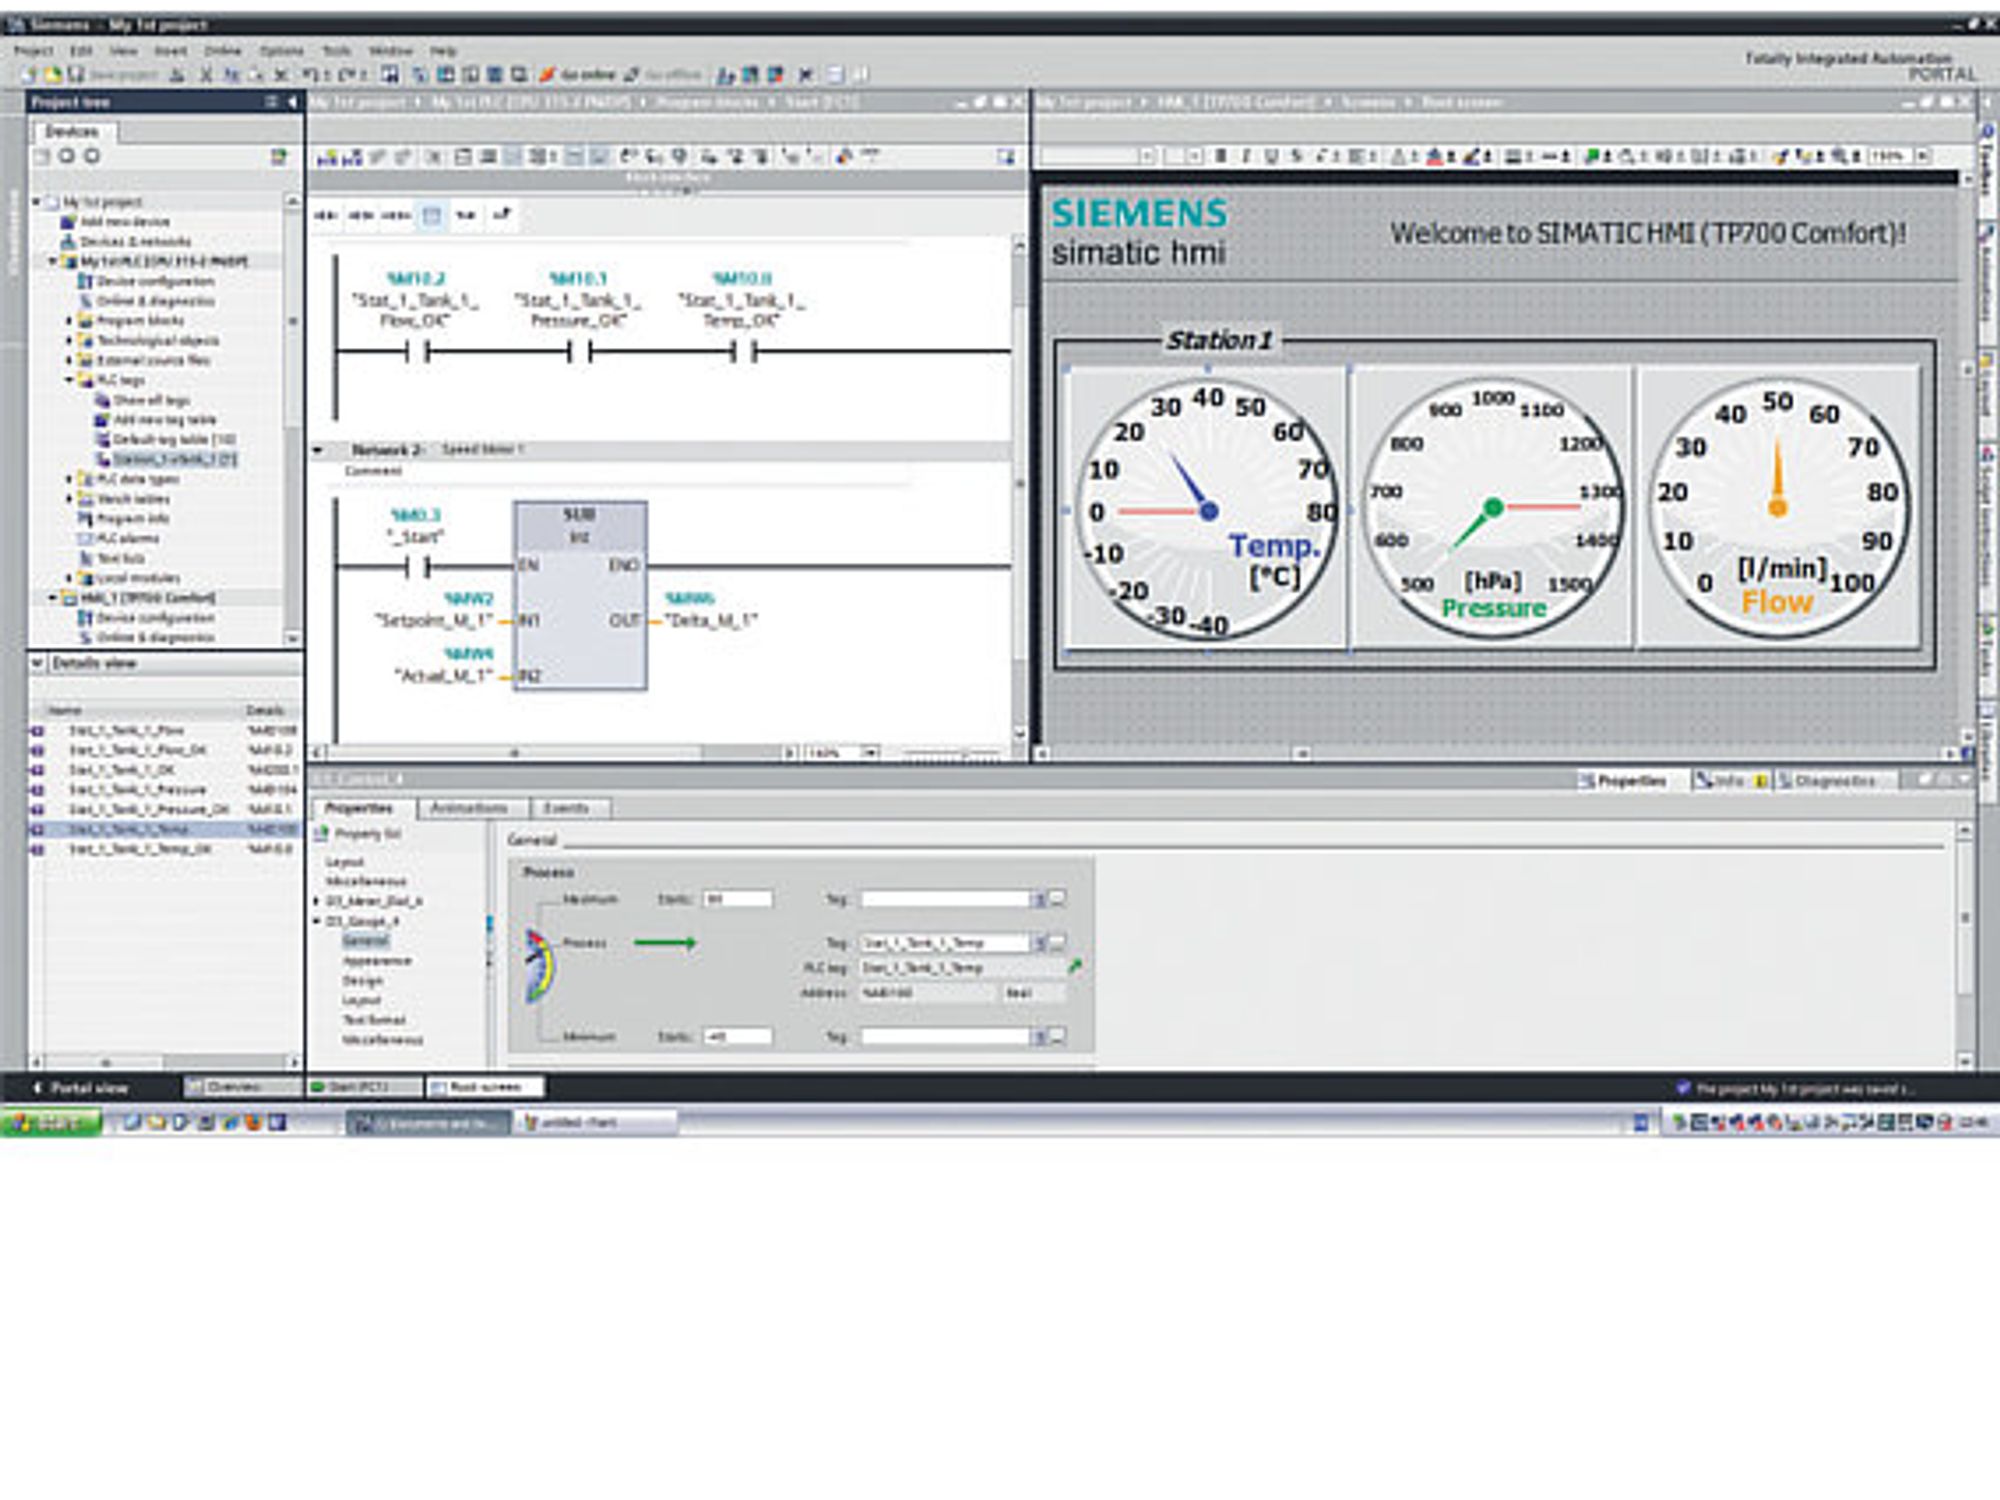Switch to Portal view
This screenshot has width=2000, height=1500.
(80, 1087)
